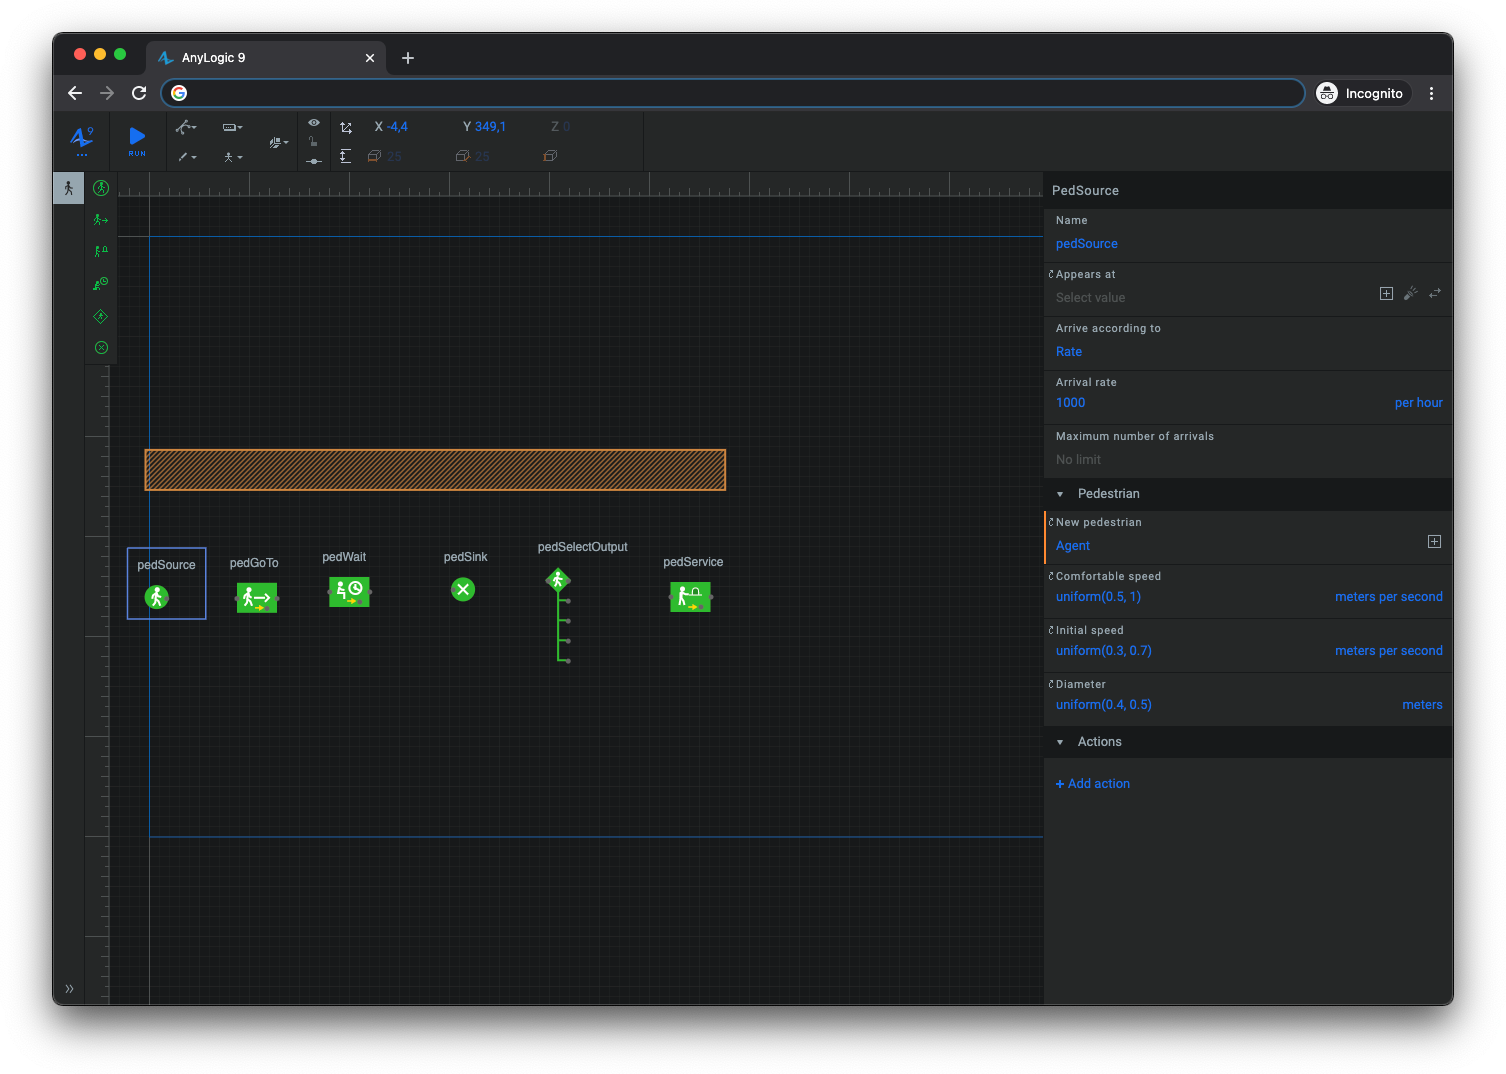Toggle Initial speed static/dynamic switch
This screenshot has width=1506, height=1074.
[x=1051, y=630]
